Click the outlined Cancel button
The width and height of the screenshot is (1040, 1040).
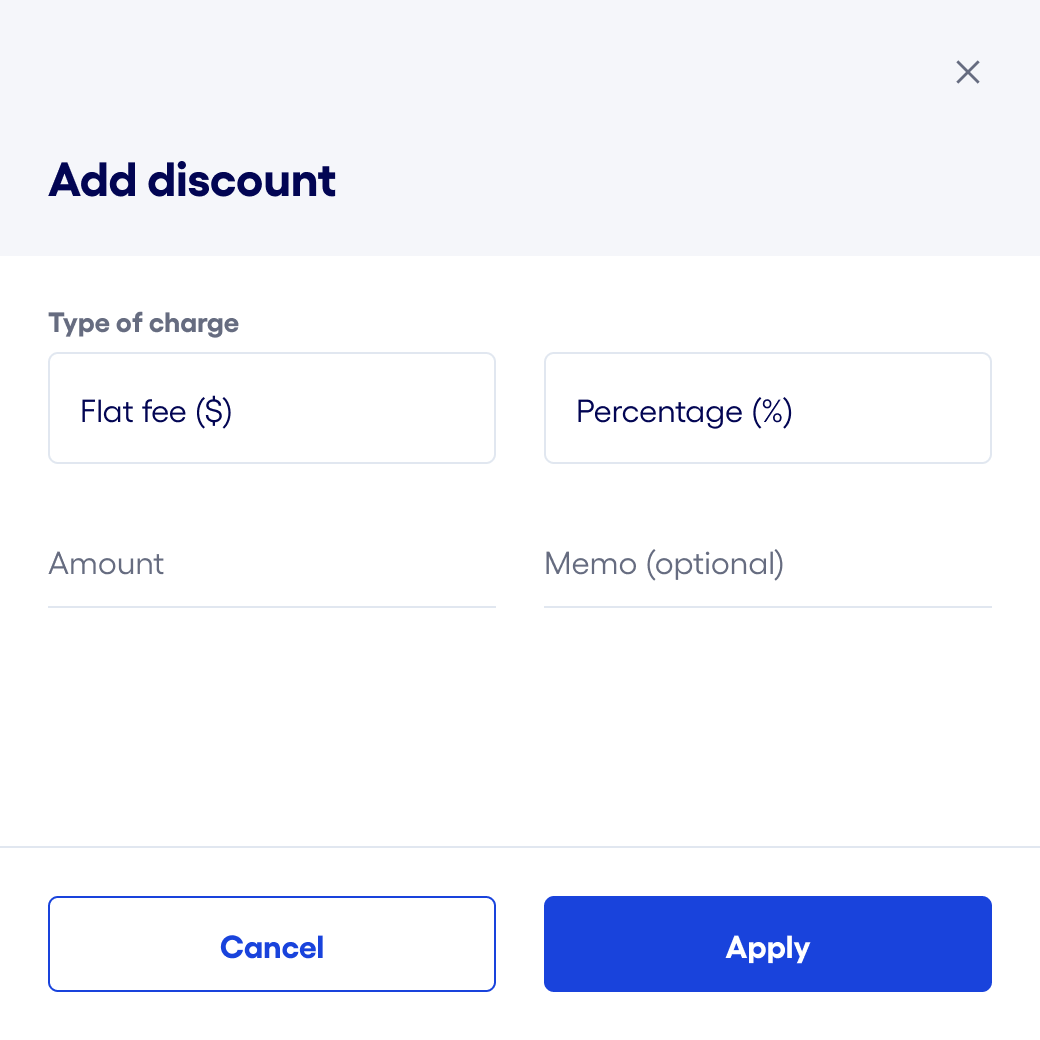(272, 944)
